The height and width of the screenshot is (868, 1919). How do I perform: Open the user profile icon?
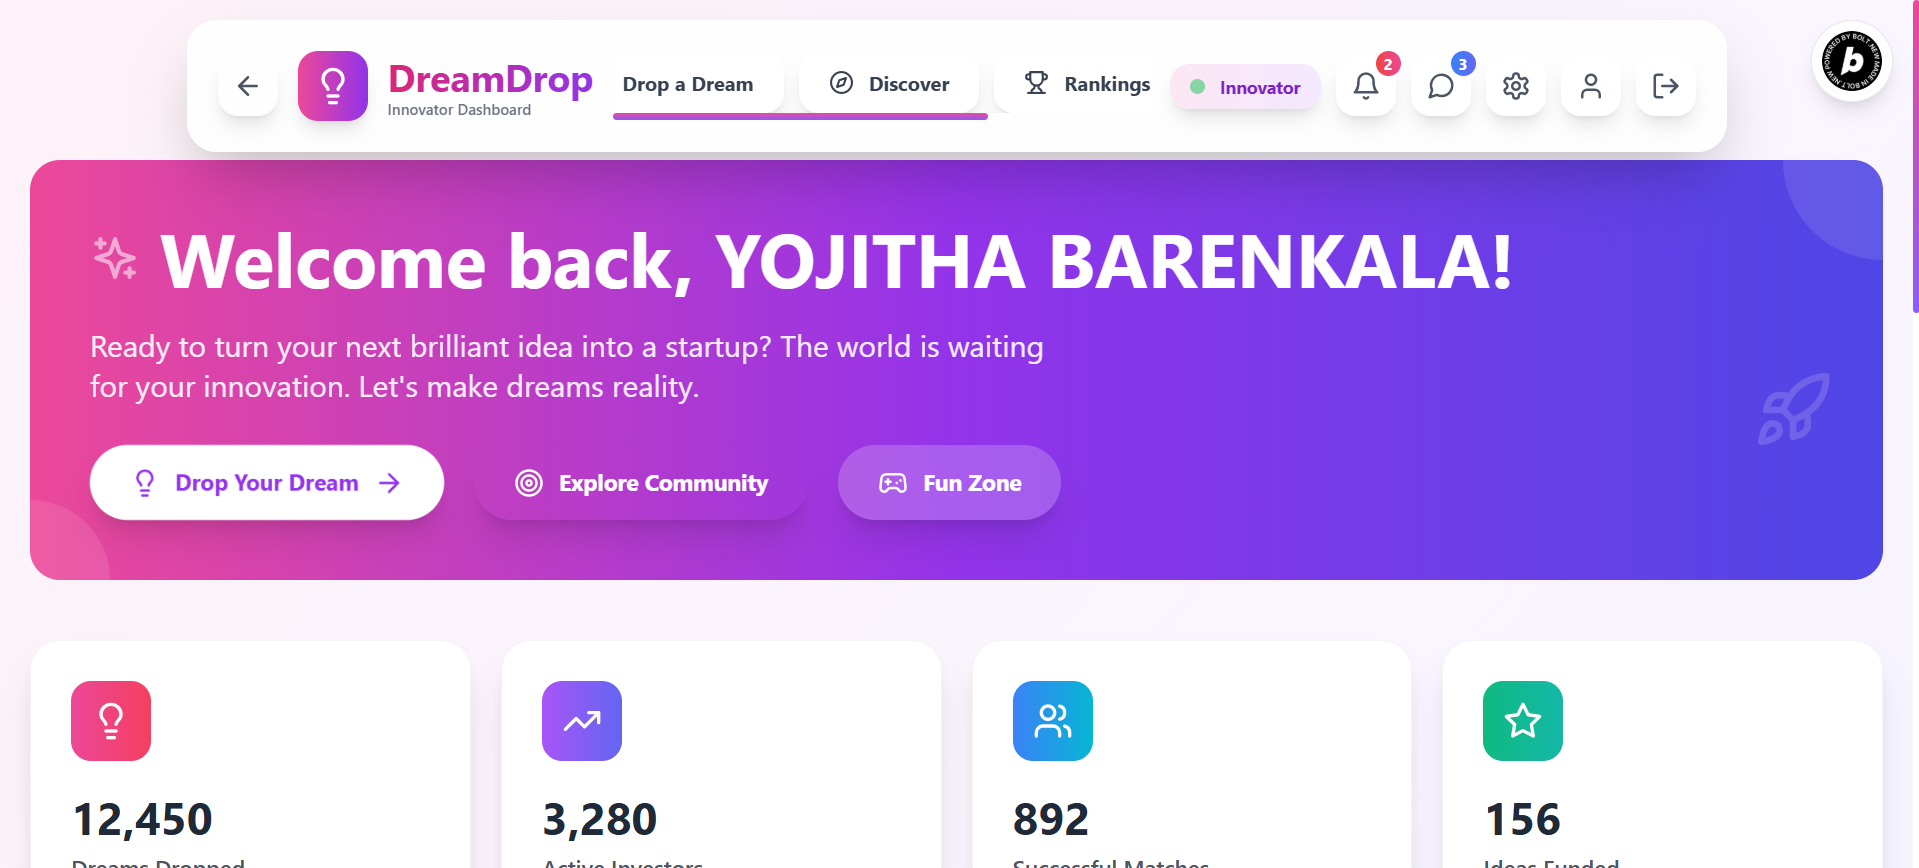click(1591, 86)
